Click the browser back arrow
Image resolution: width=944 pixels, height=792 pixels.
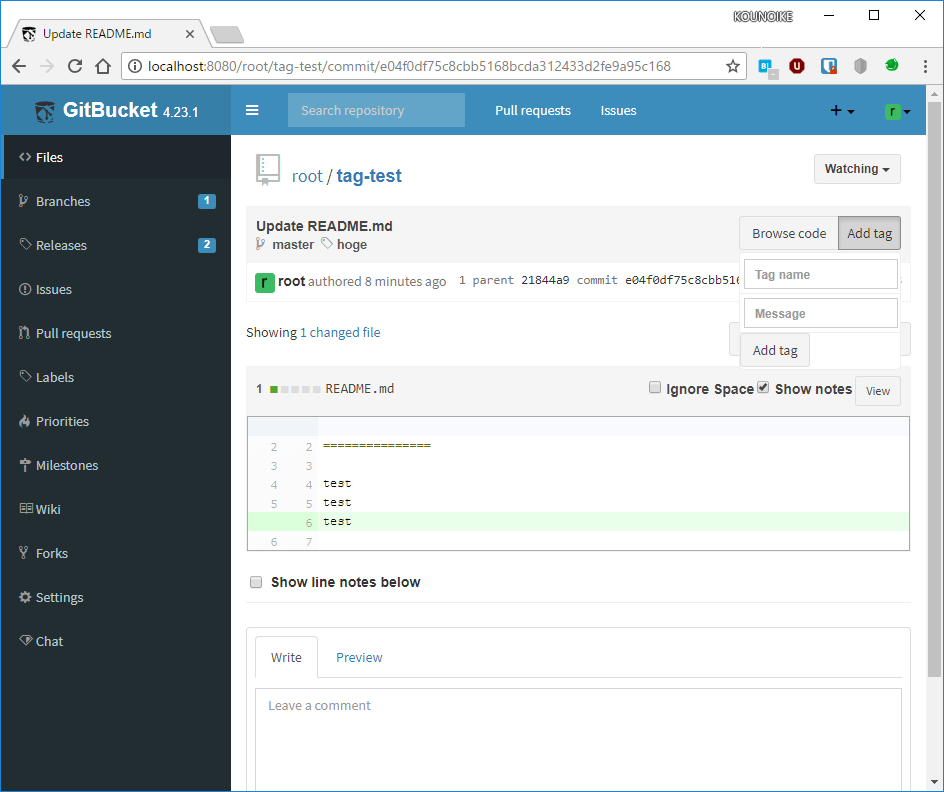click(x=19, y=66)
